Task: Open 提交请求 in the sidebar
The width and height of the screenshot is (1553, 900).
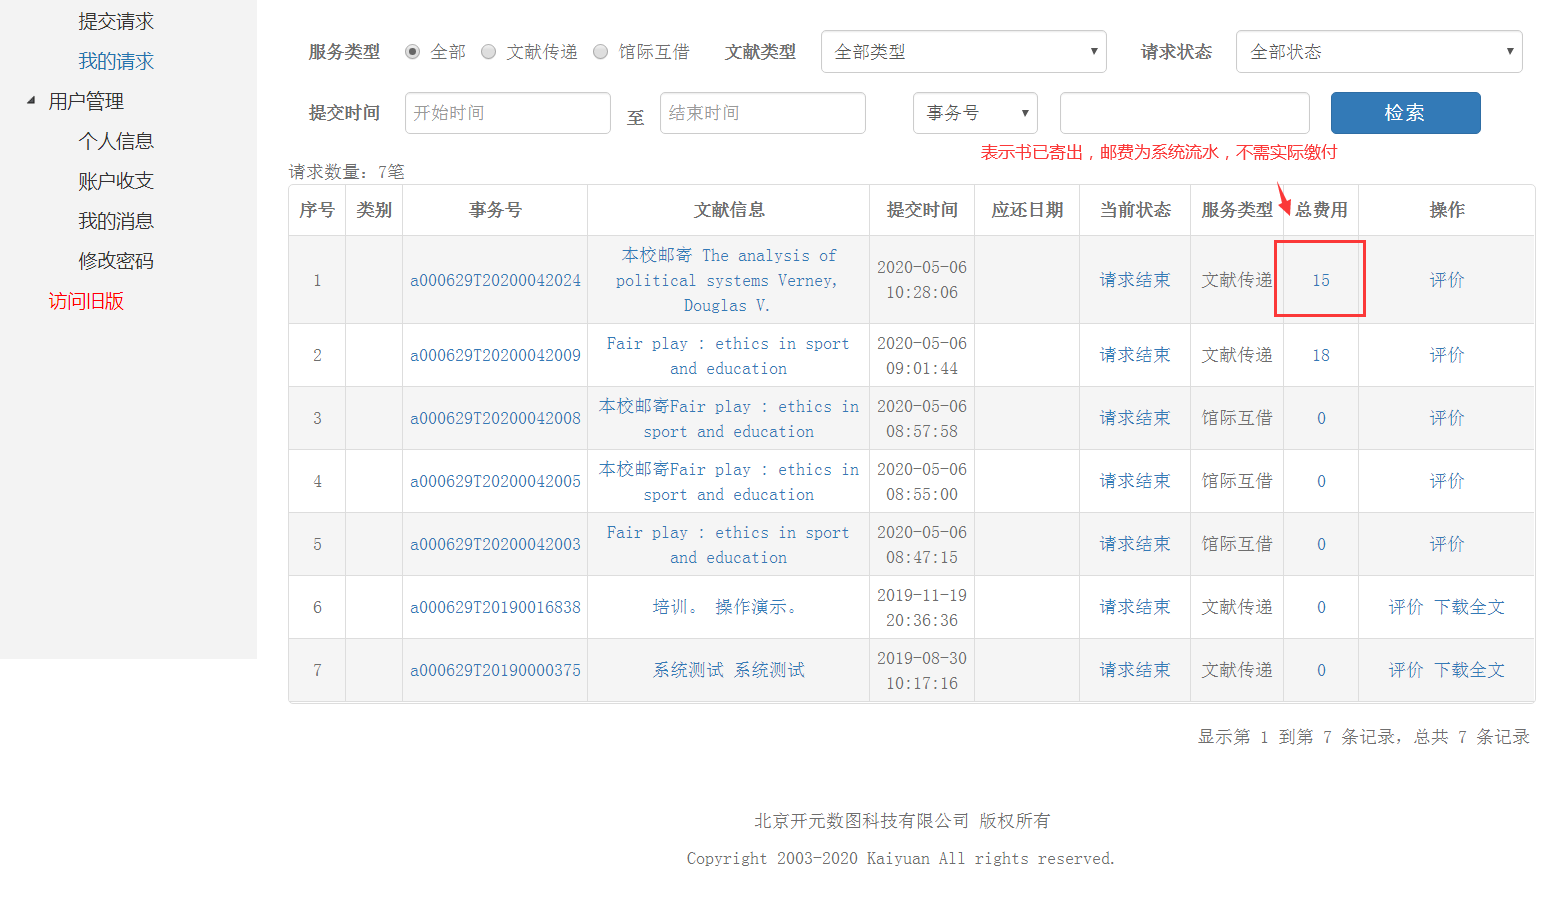Action: click(x=116, y=22)
